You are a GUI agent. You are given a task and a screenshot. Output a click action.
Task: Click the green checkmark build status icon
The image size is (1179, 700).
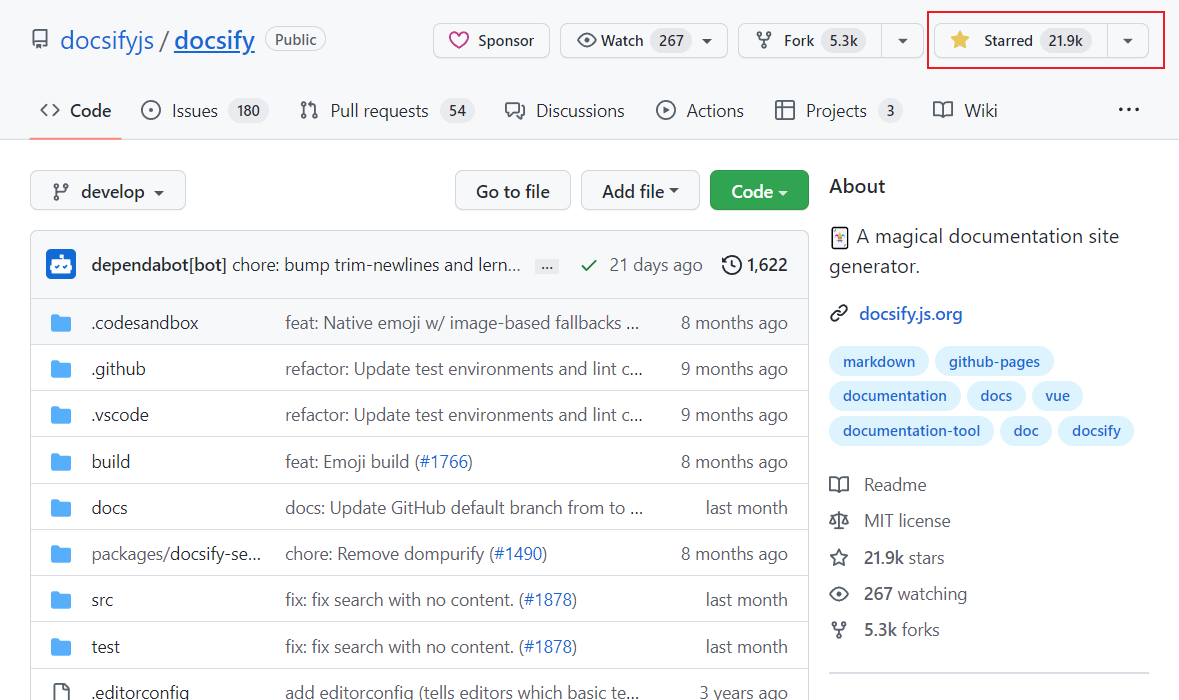[589, 265]
